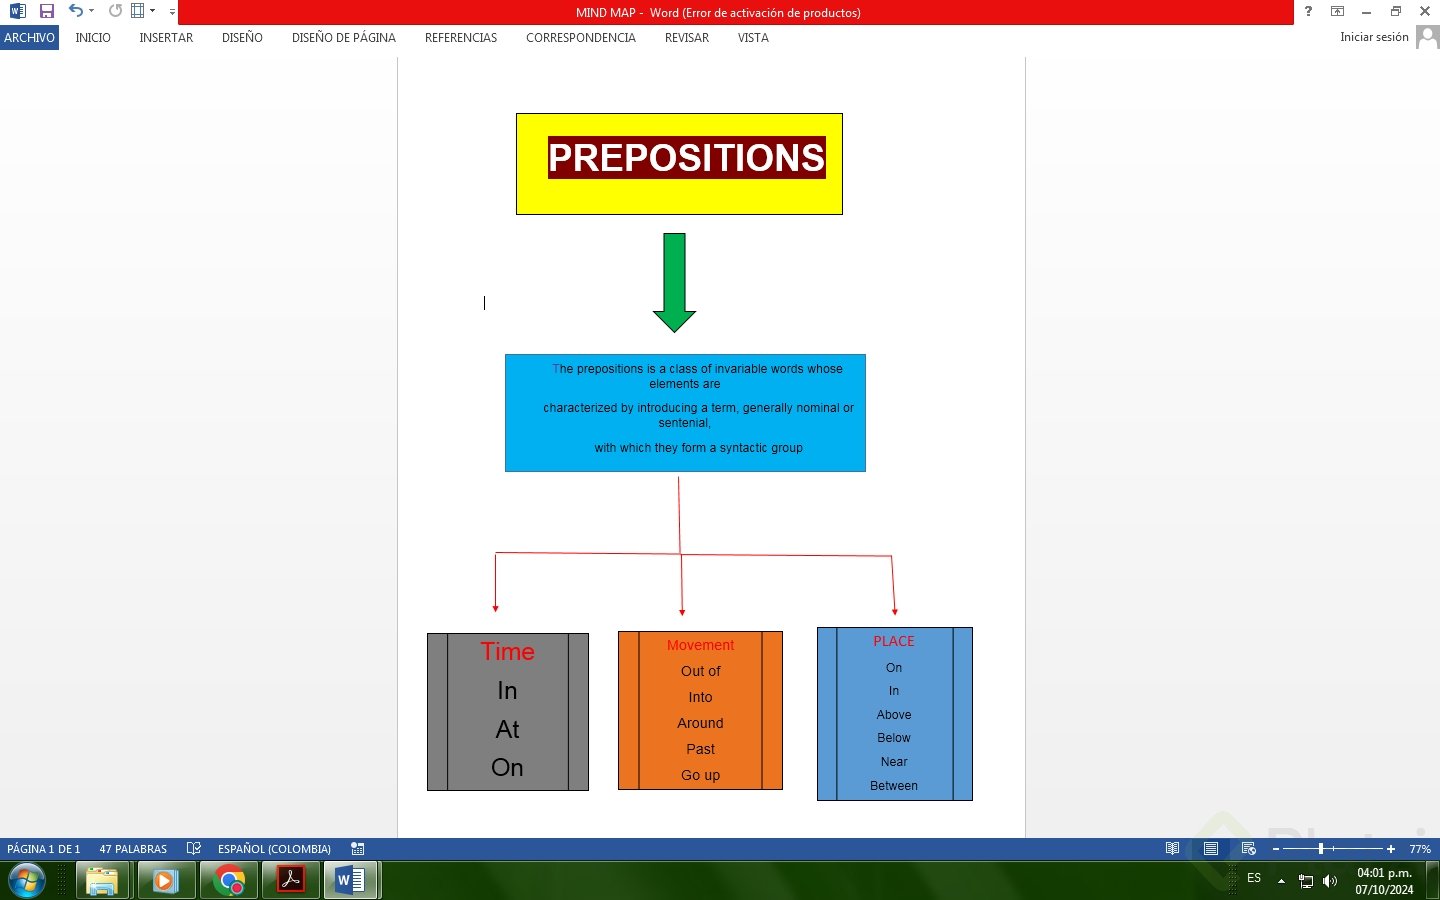Switch to Web Layout view
This screenshot has height=900, width=1440.
(x=1248, y=849)
